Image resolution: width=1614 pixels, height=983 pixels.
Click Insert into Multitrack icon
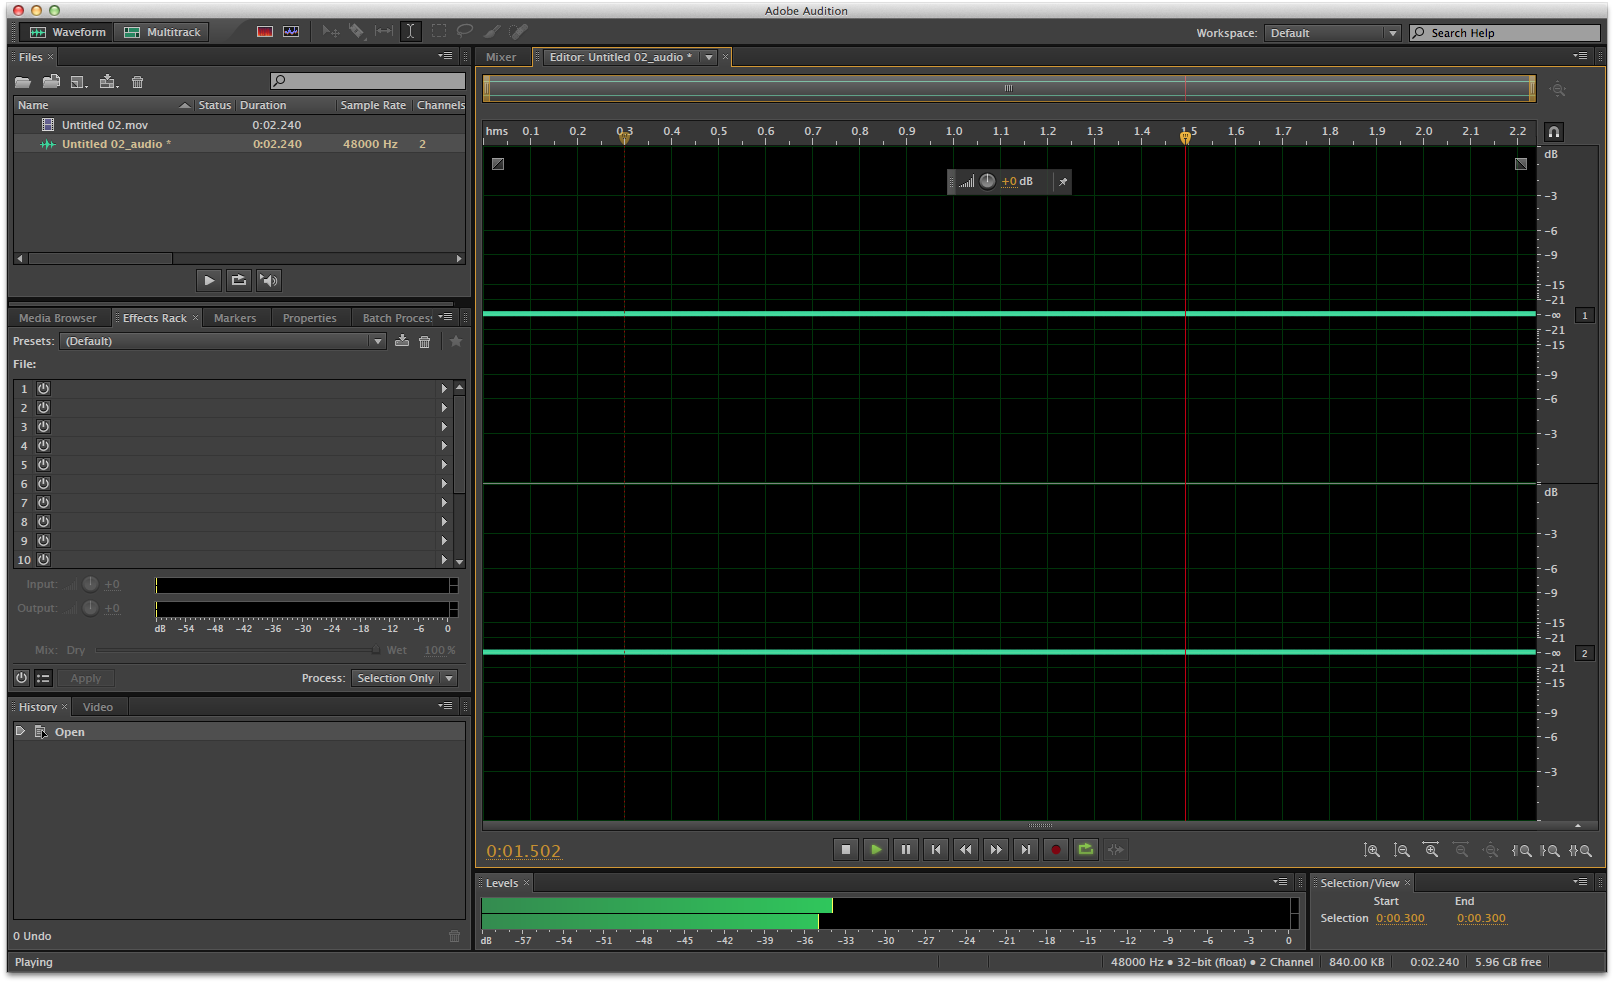109,82
